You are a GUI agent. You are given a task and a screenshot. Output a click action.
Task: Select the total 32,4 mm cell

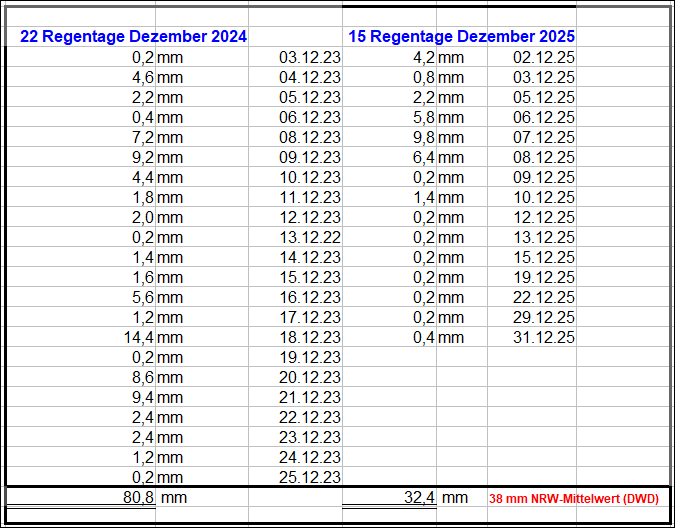tap(418, 497)
